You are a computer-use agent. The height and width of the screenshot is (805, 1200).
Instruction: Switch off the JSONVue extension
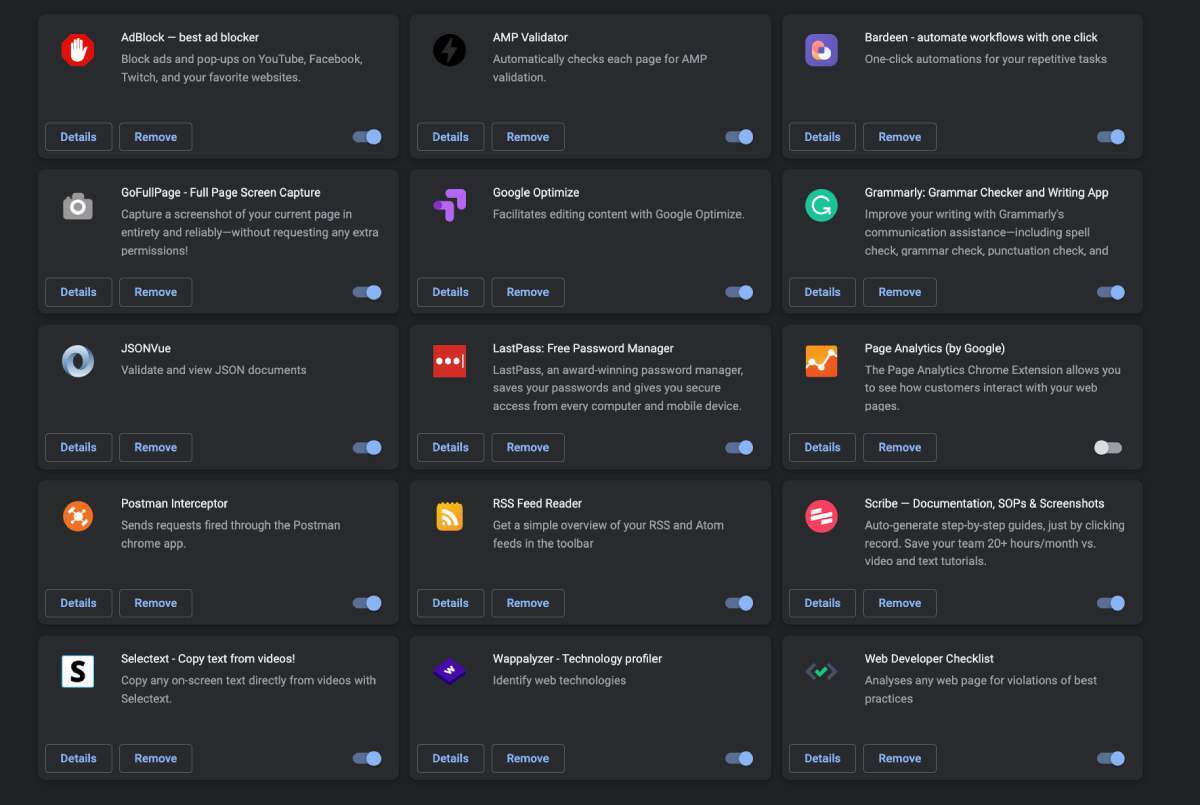tap(367, 448)
